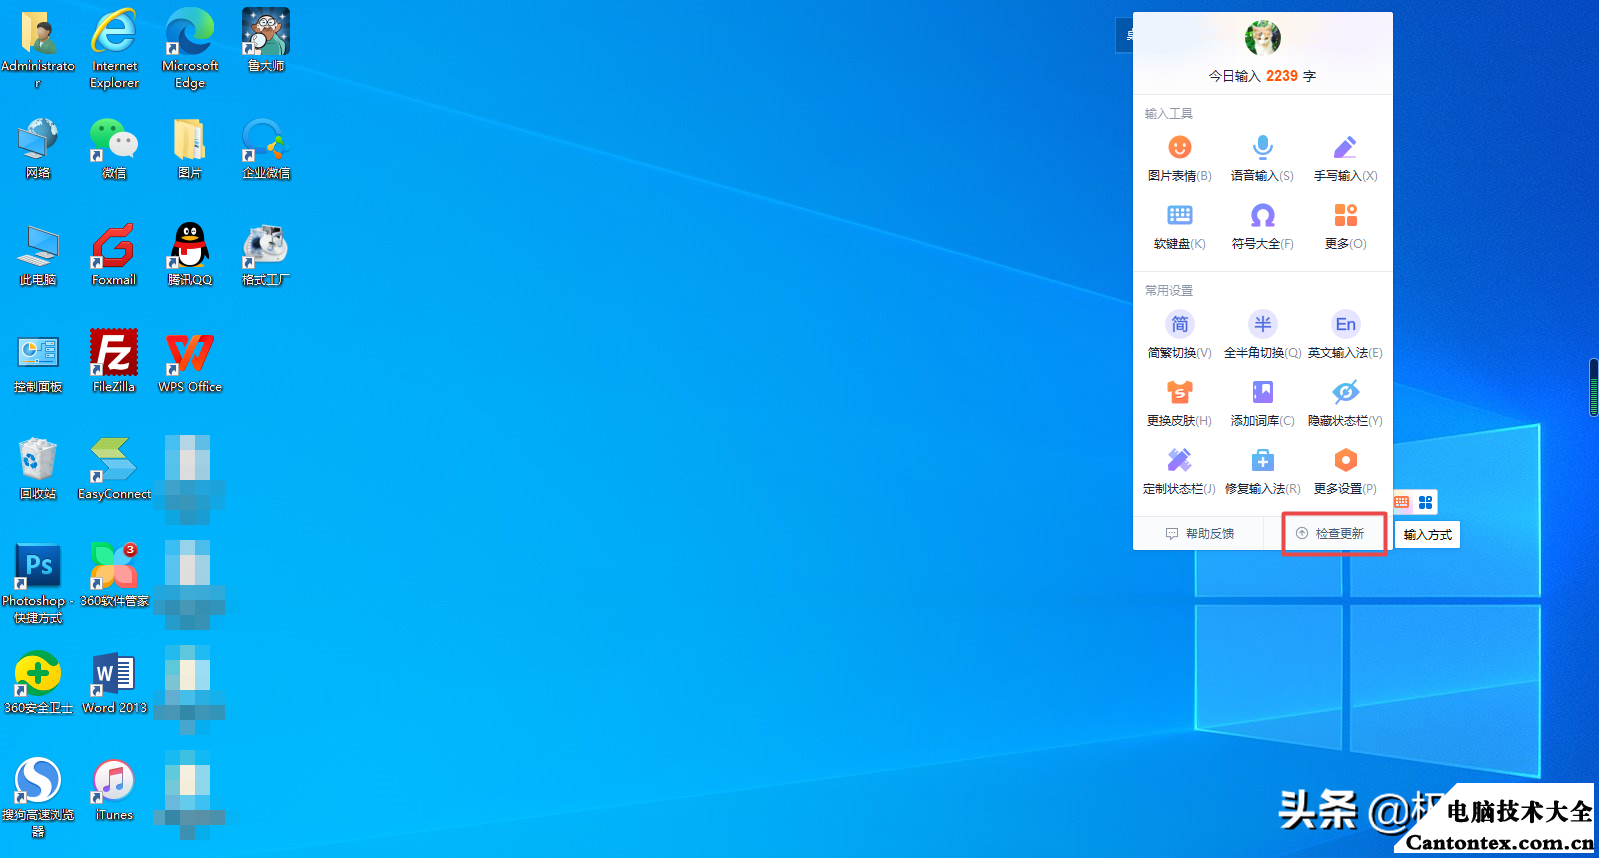Open 符号大全 symbol library
1599x858 pixels.
coord(1262,227)
